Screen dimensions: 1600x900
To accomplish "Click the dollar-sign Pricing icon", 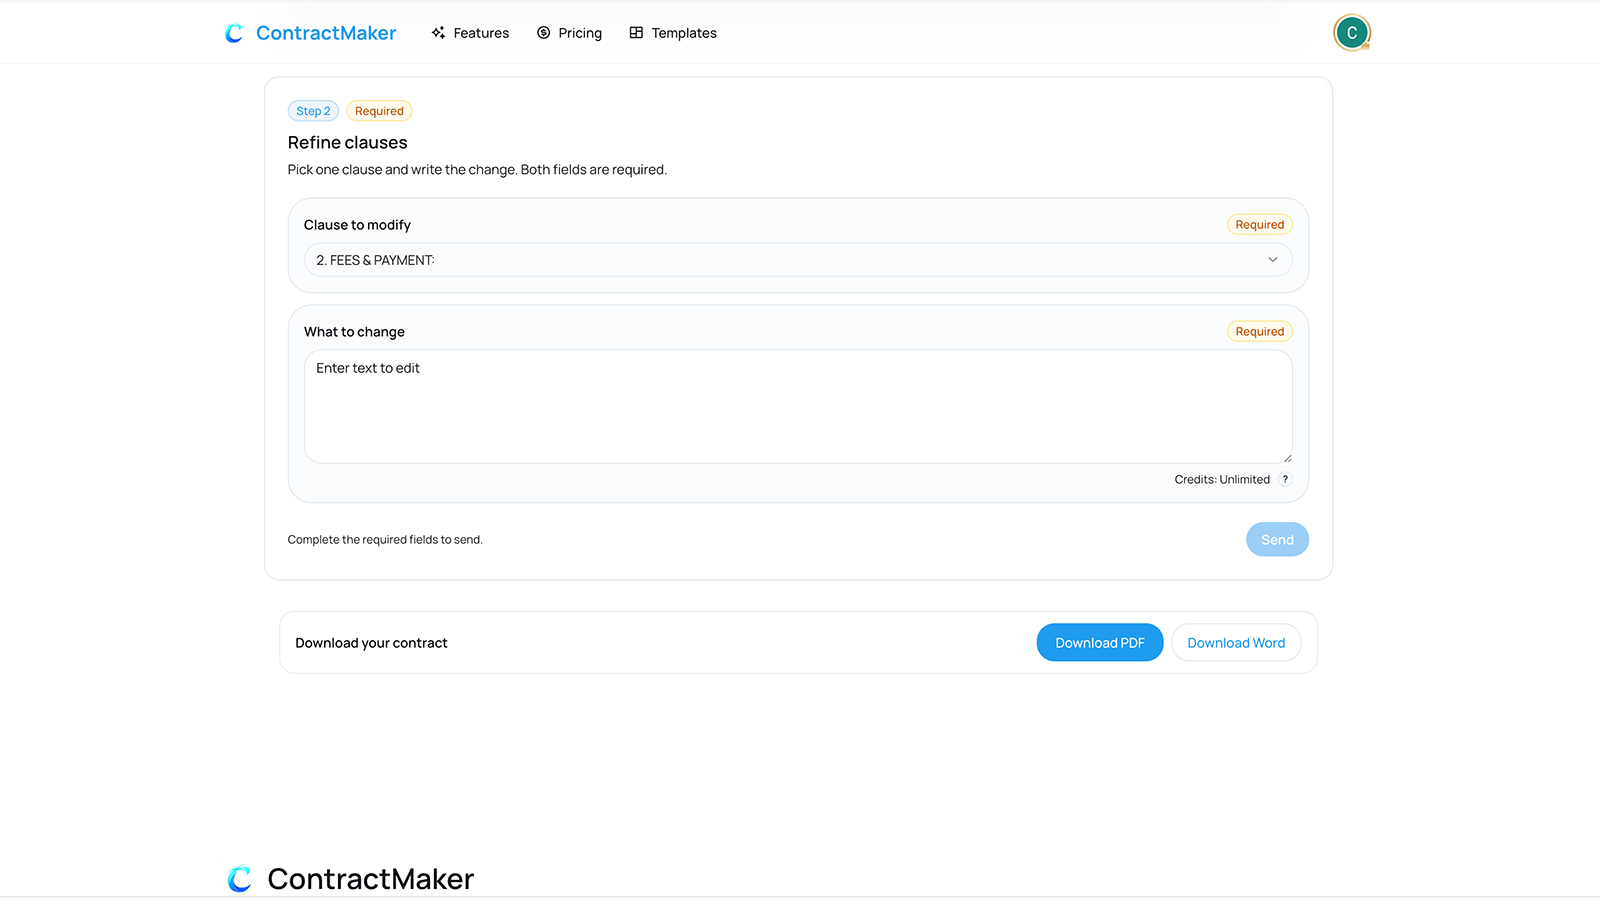I will 543,32.
